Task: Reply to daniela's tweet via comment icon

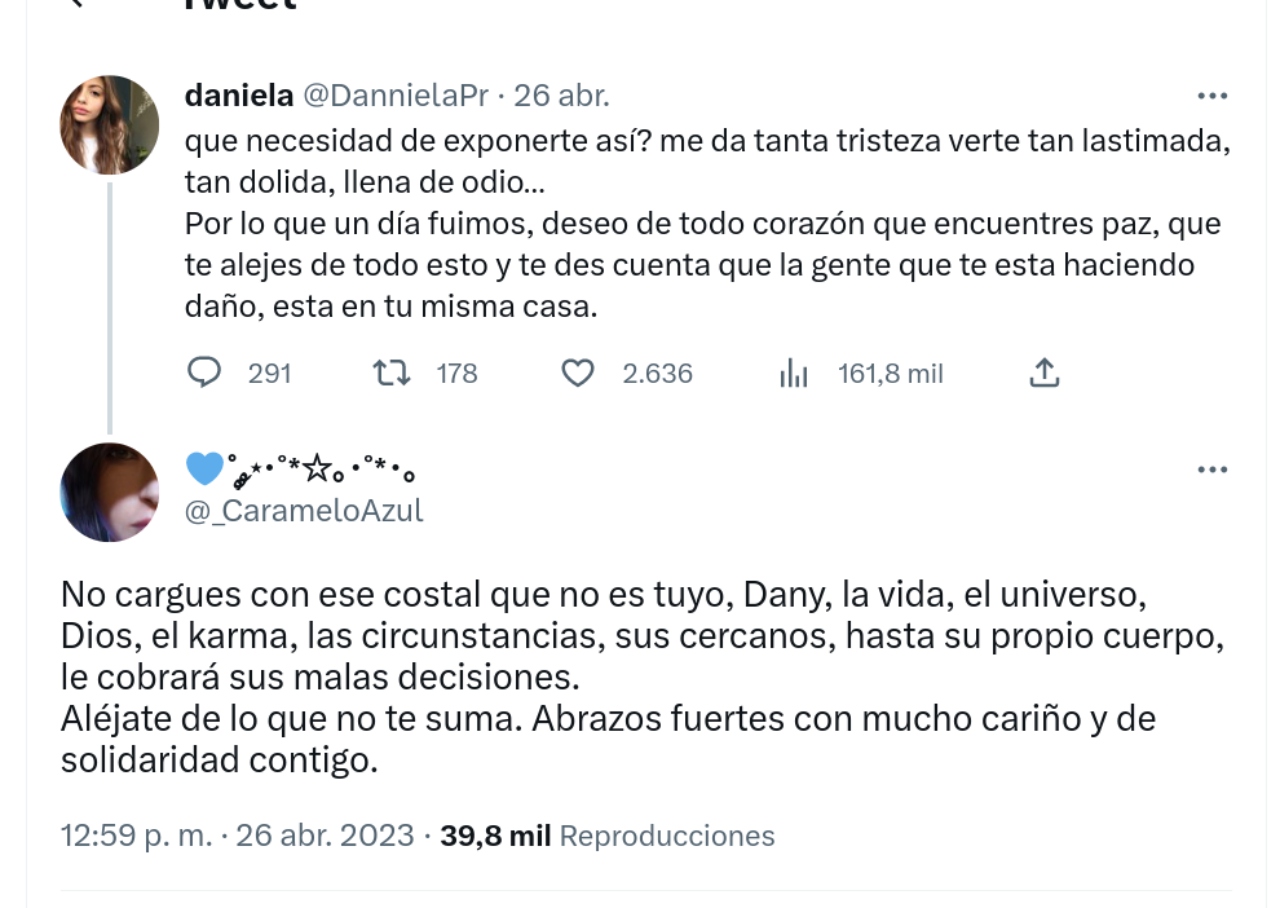Action: [x=204, y=373]
